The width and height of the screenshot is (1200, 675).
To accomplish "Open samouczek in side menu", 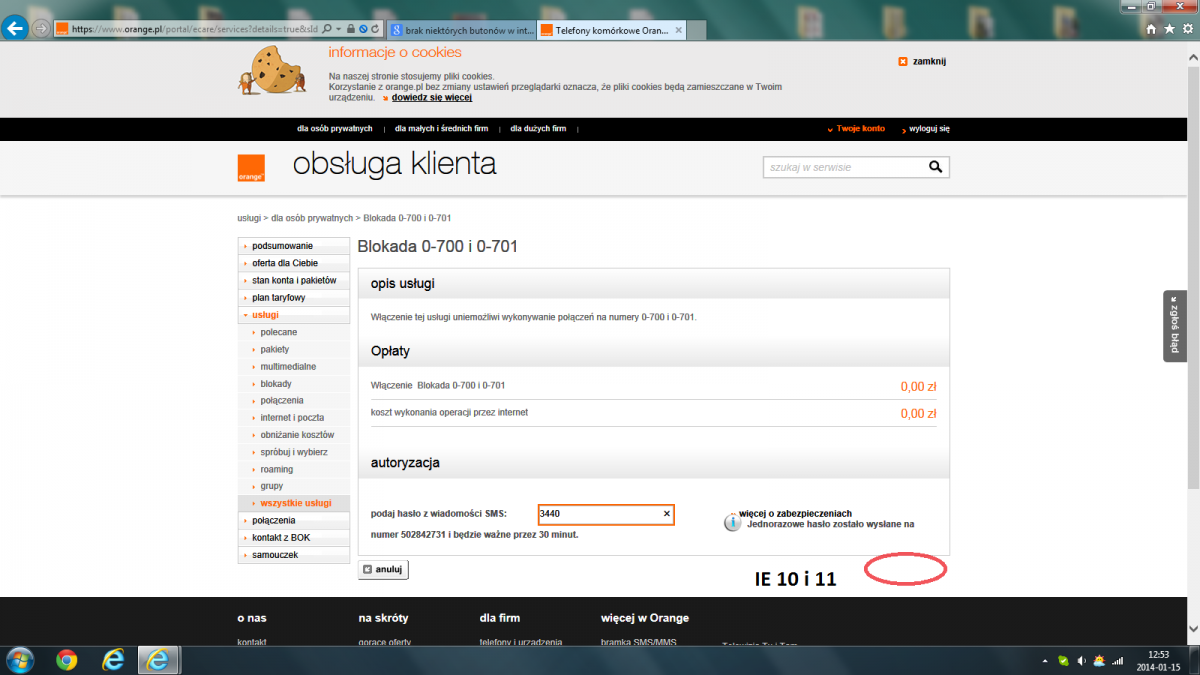I will coord(294,555).
